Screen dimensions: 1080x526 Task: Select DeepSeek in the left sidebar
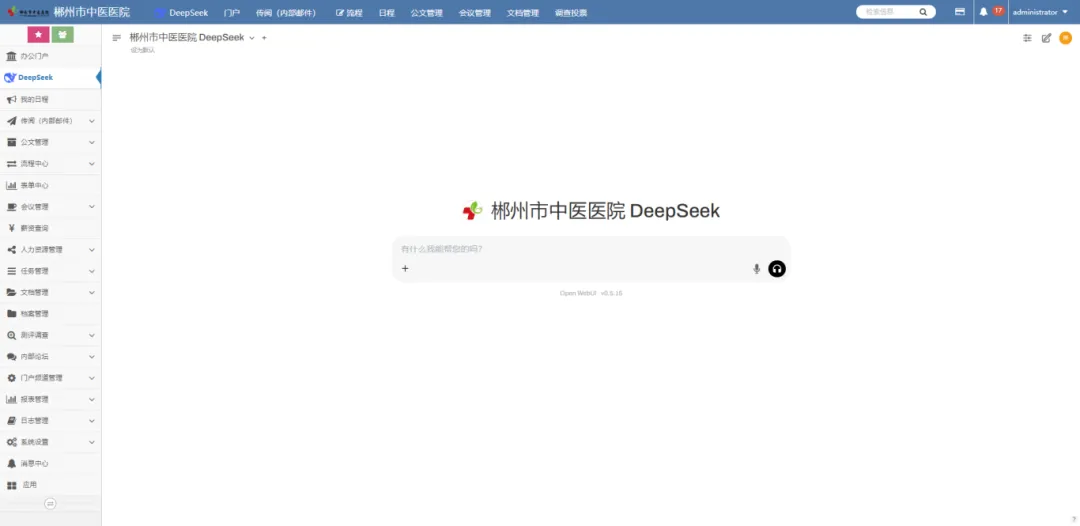click(x=50, y=78)
